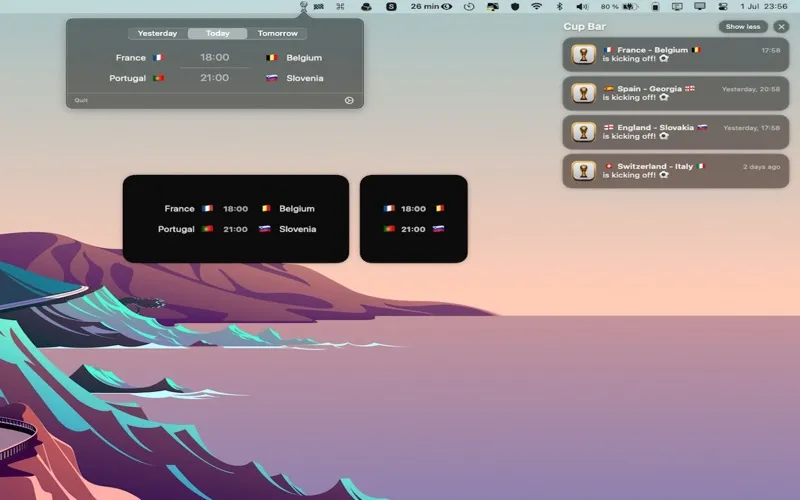Screen dimensions: 800x500
Task: Click the Cup Bar notification heading
Action: (585, 27)
